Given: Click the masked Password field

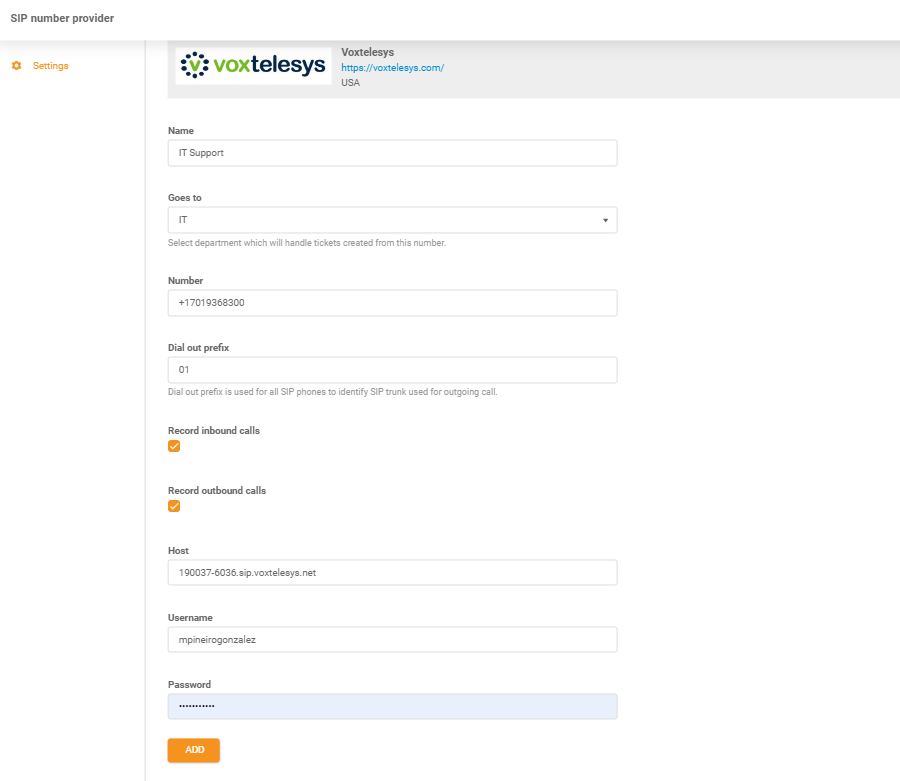Looking at the screenshot, I should [x=392, y=706].
